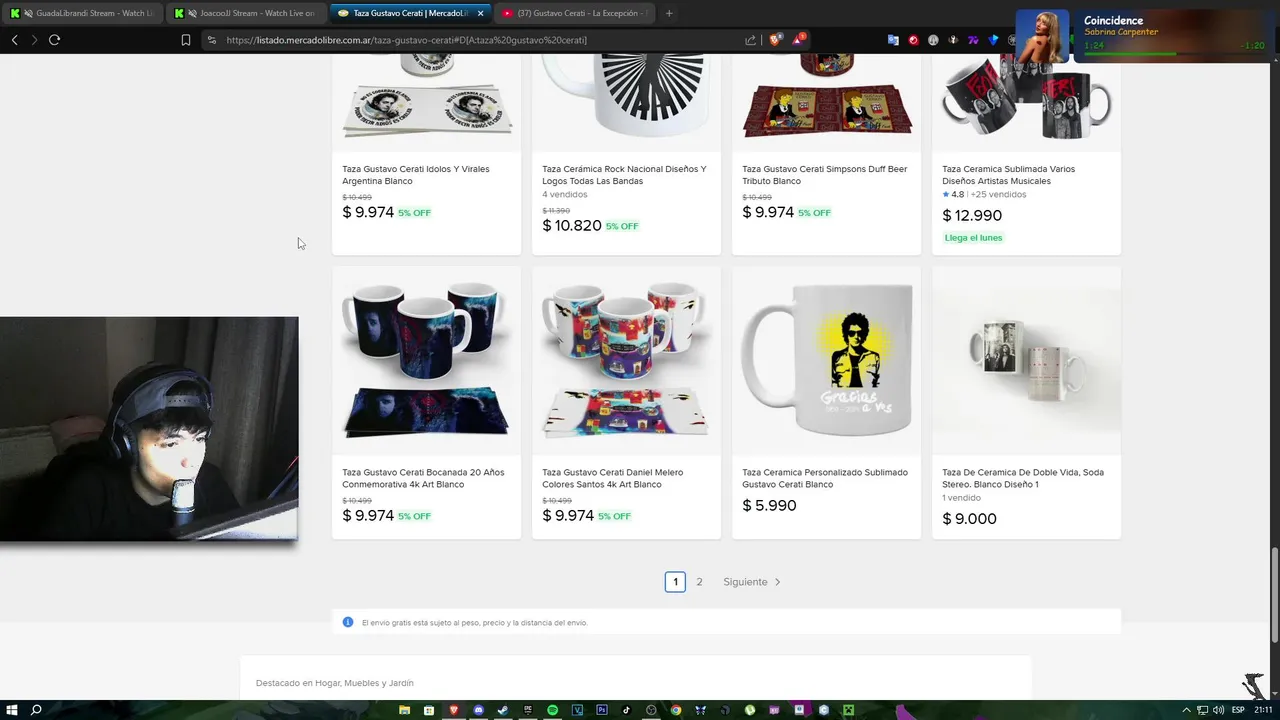The width and height of the screenshot is (1280, 720).
Task: Click the Windows Start button
Action: [10, 710]
